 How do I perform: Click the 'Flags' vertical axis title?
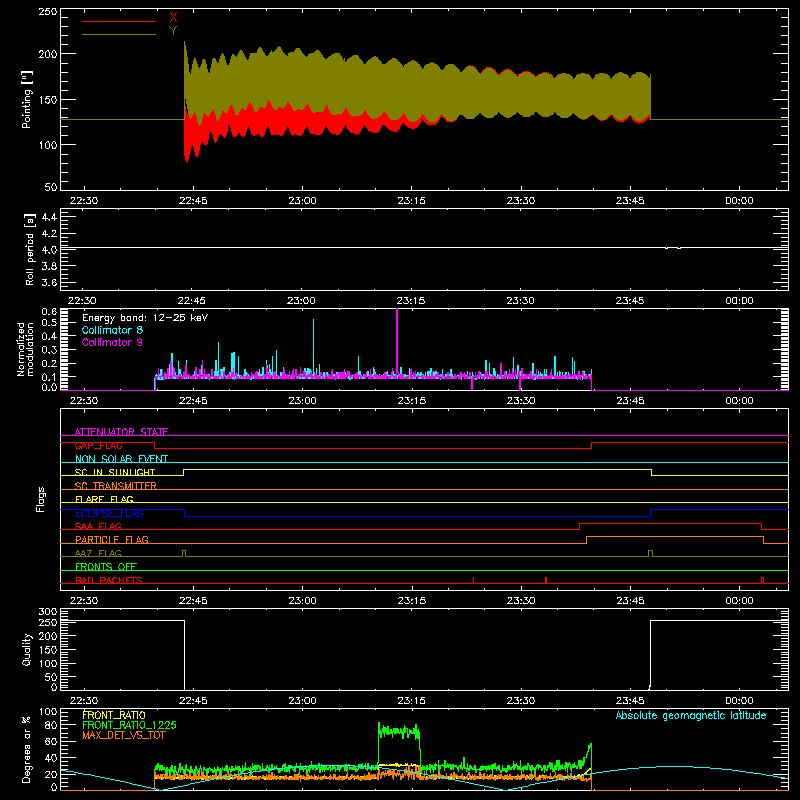pyautogui.click(x=41, y=499)
